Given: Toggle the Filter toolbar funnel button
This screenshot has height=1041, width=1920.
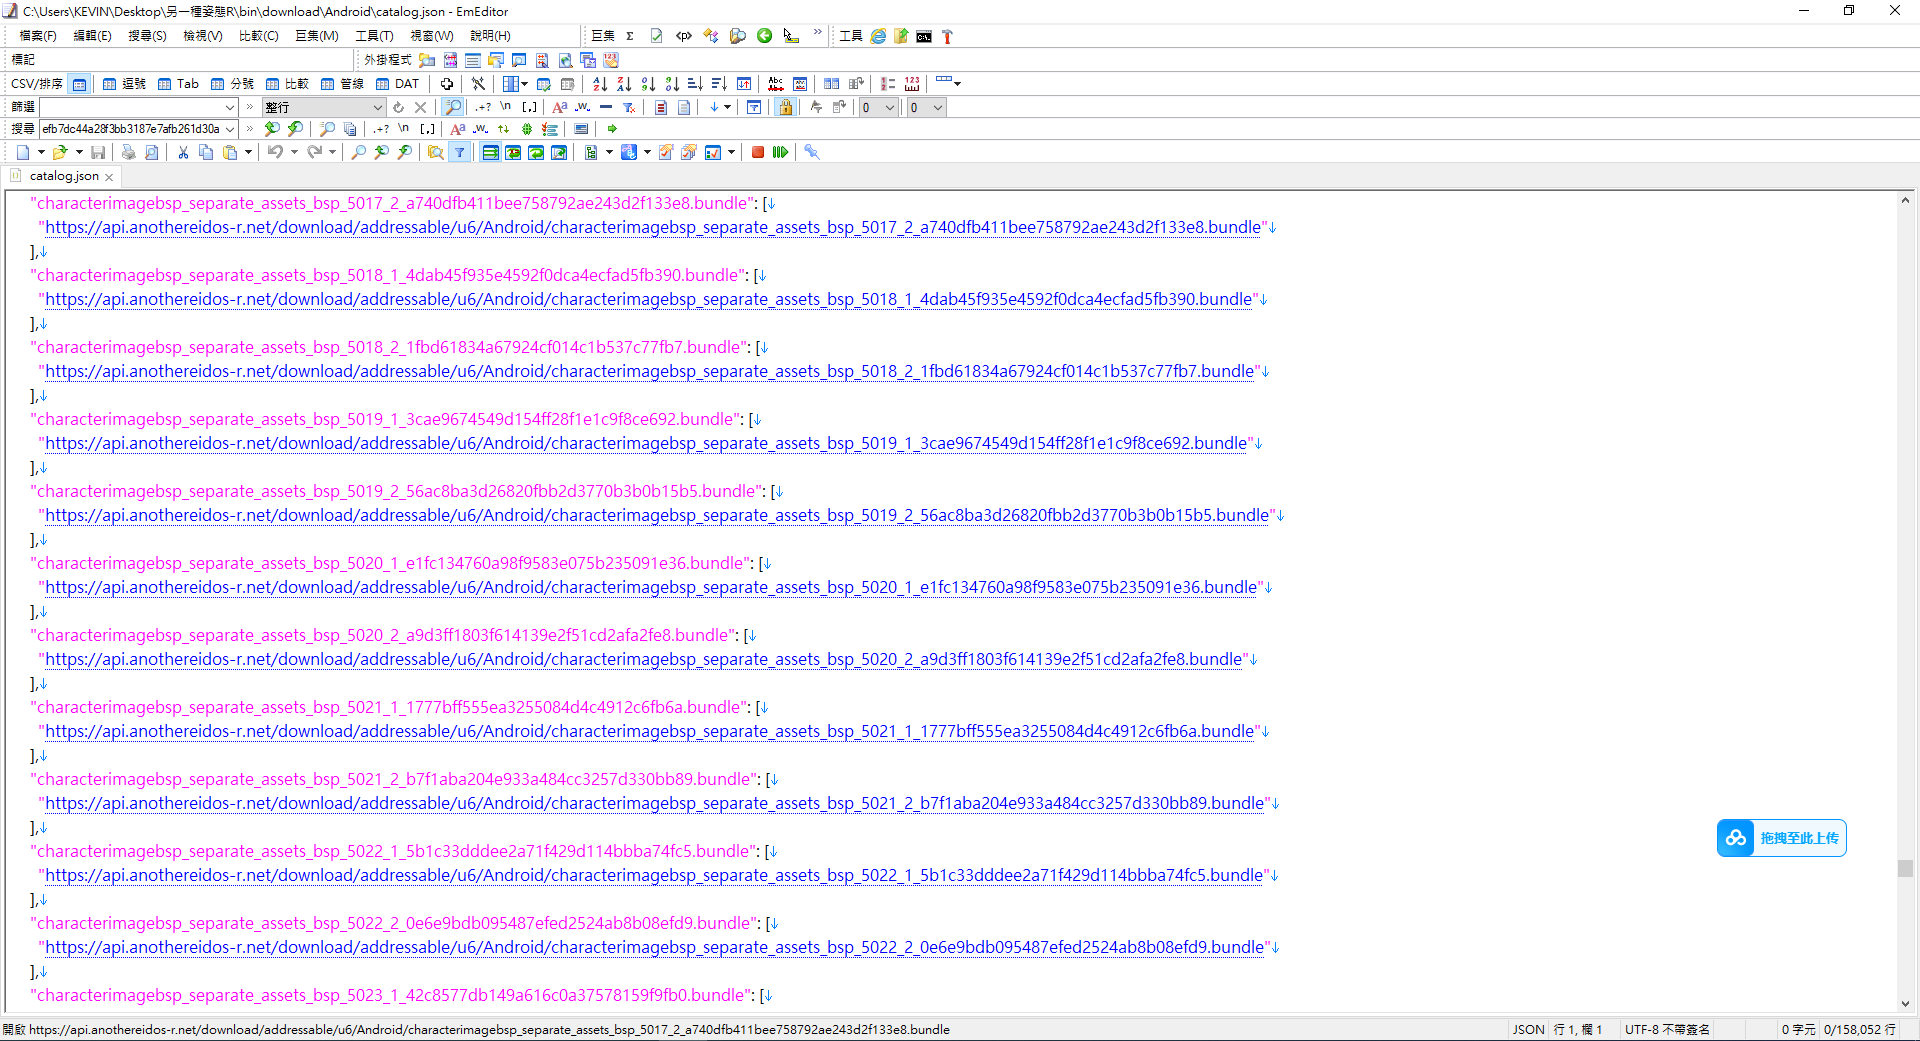Looking at the screenshot, I should 459,152.
